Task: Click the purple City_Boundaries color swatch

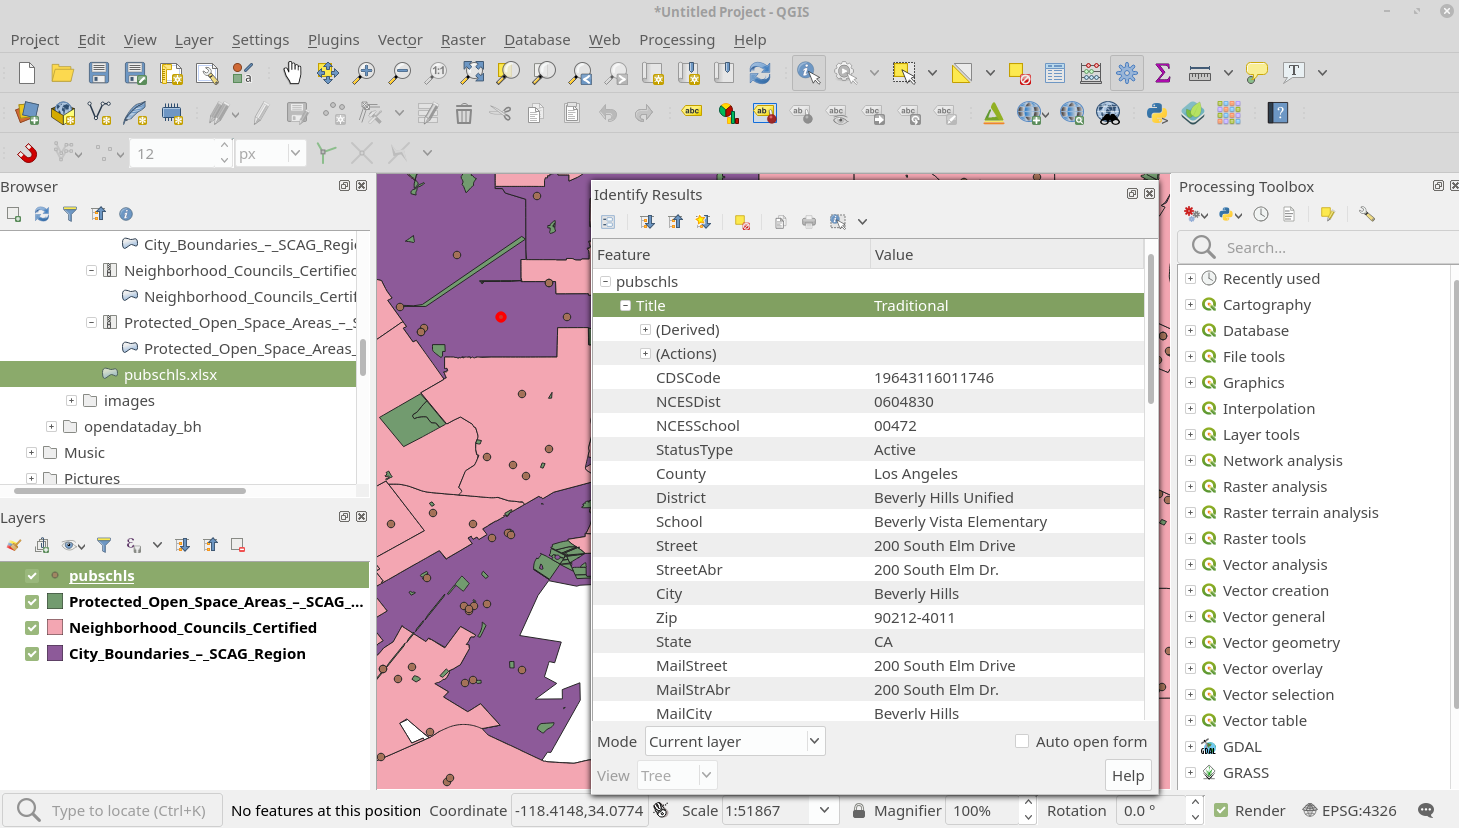Action: tap(55, 654)
